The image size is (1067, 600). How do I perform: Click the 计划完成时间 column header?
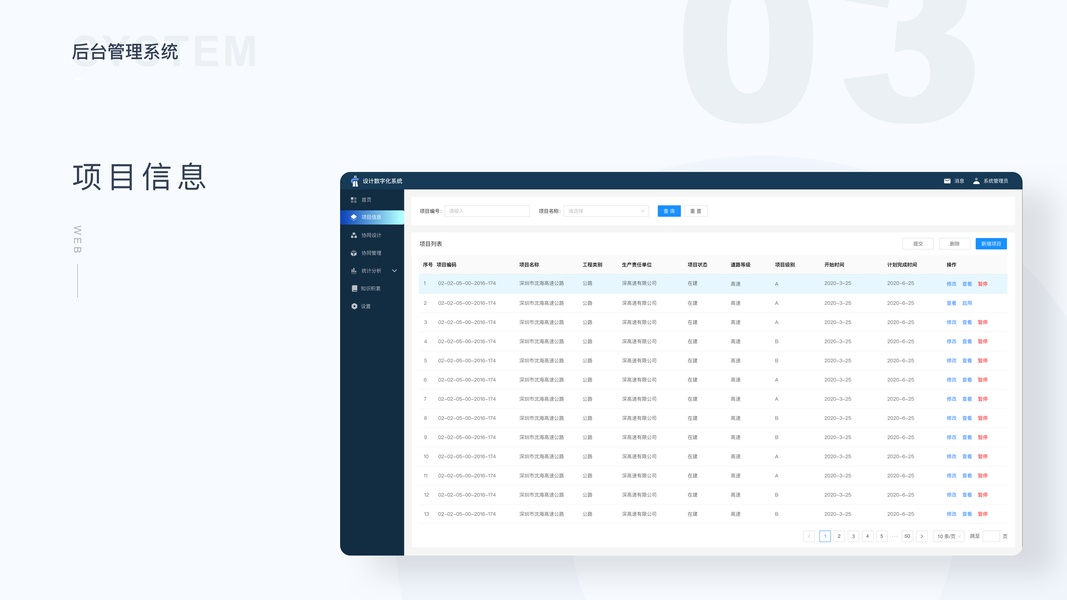click(x=902, y=265)
